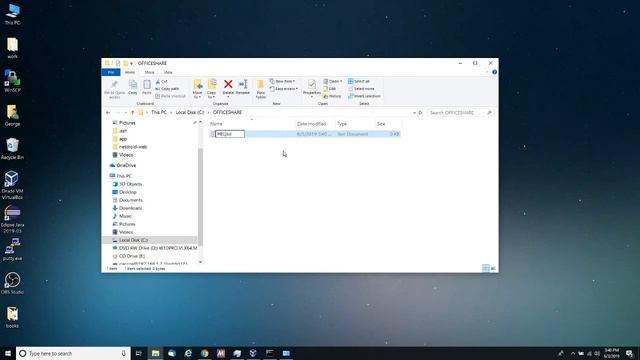Click the taskbar search box
The image size is (640, 360).
[73, 353]
